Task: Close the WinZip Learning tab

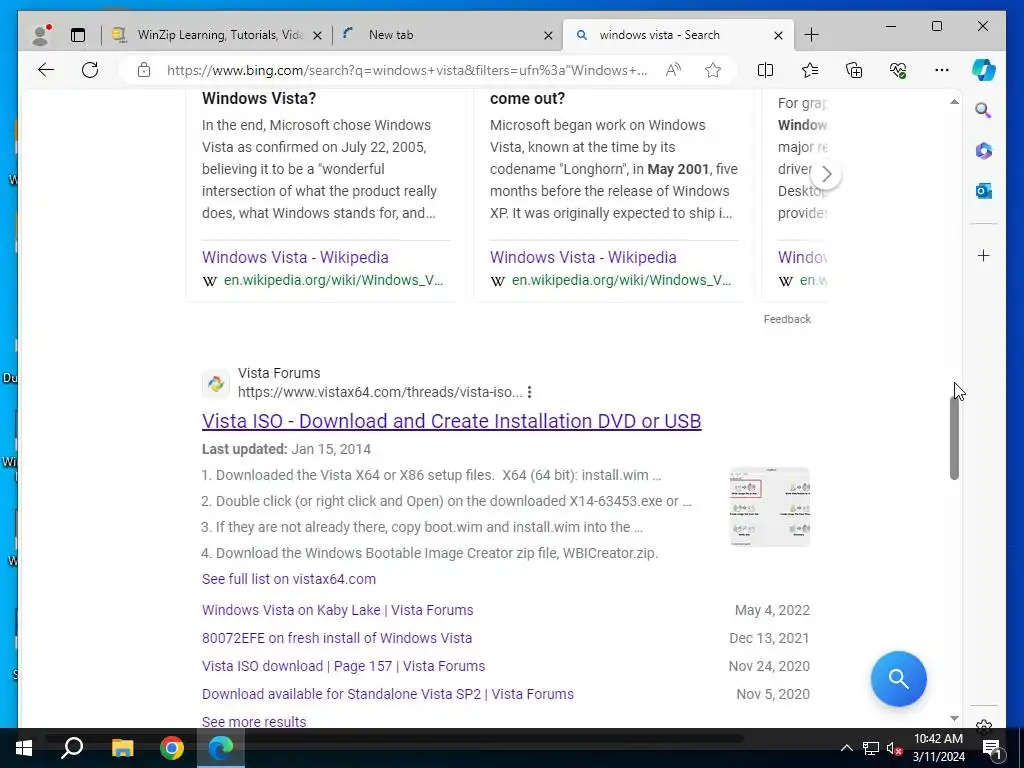Action: tap(317, 35)
